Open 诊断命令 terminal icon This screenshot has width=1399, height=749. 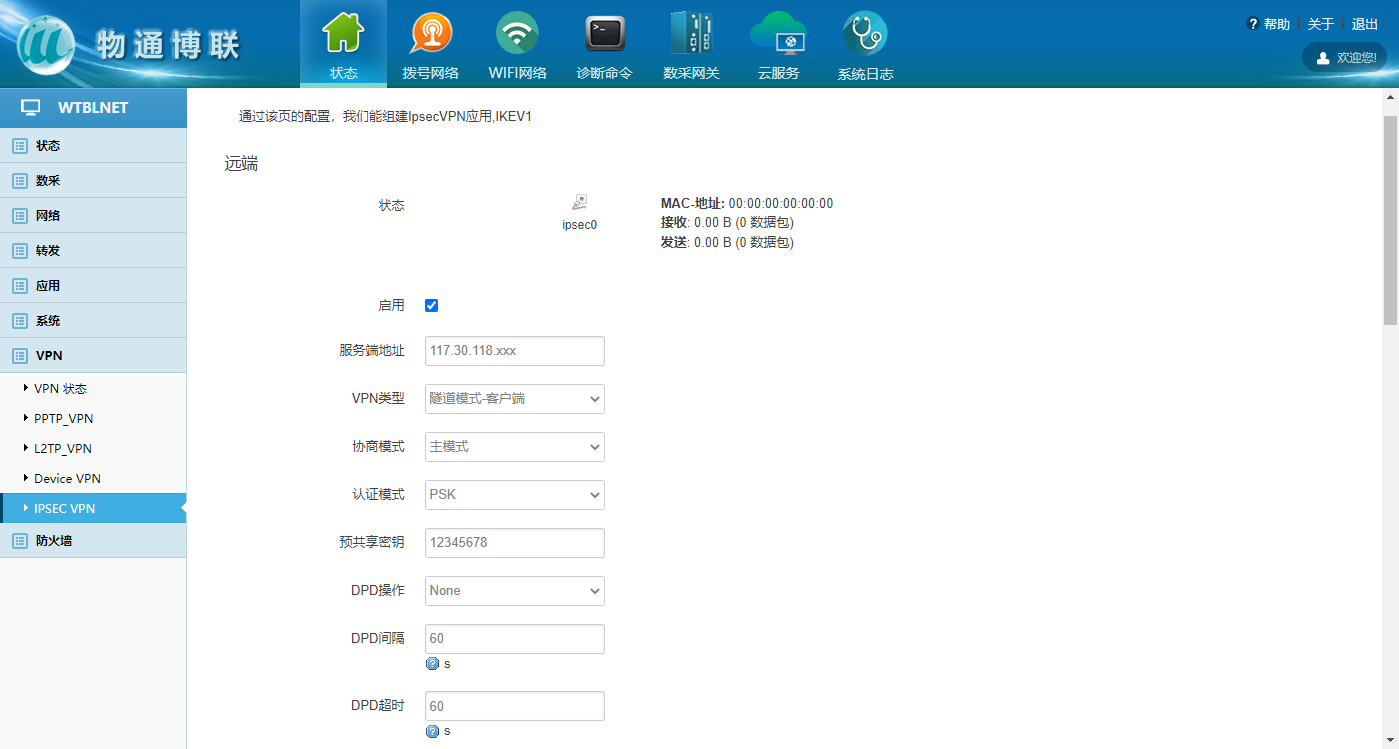[x=604, y=35]
